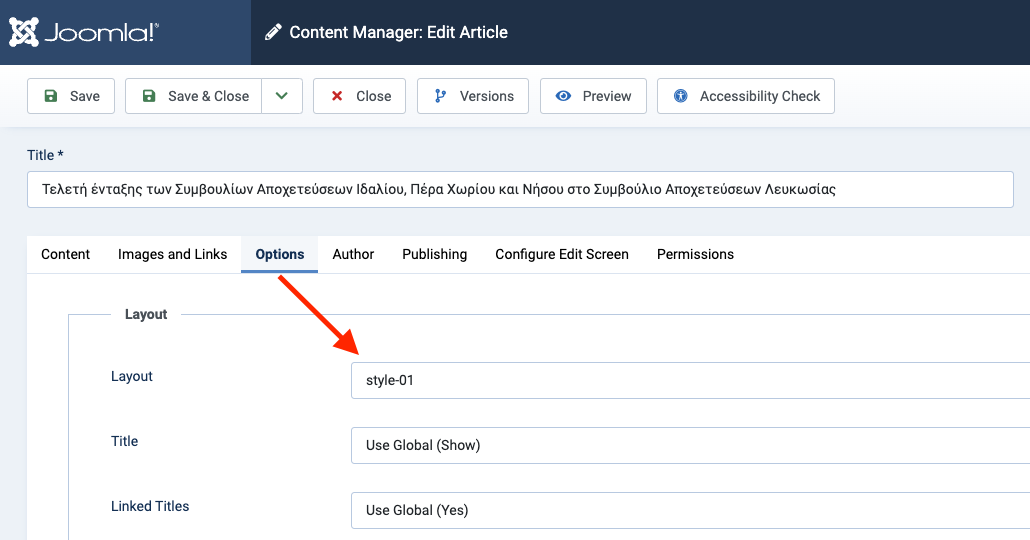Click the Joomla logo icon

click(x=24, y=32)
